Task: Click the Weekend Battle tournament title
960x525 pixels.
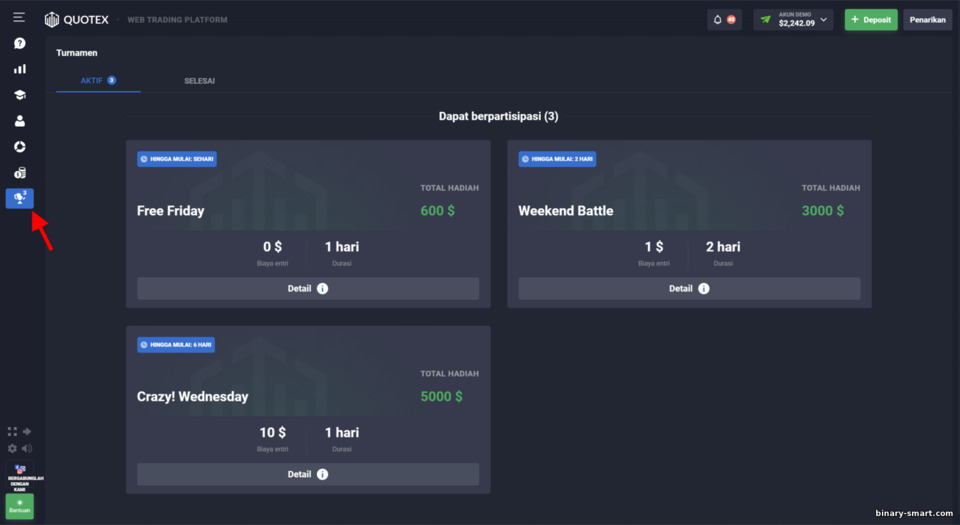Action: [x=566, y=210]
